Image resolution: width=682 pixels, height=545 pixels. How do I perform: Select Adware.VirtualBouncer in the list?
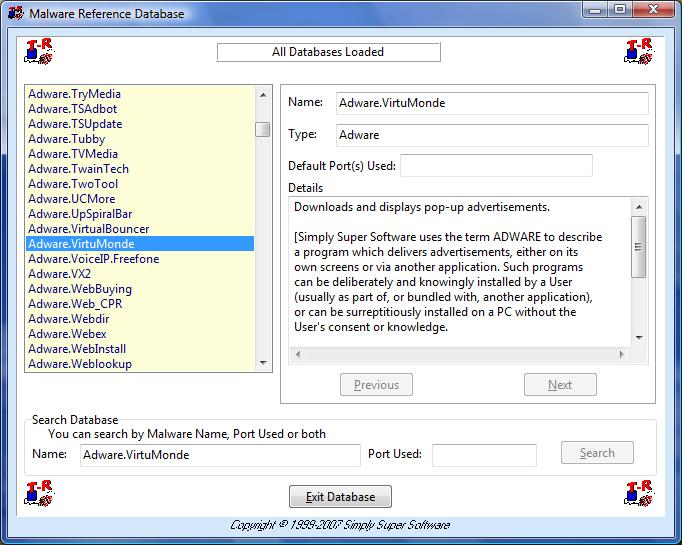tap(140, 229)
